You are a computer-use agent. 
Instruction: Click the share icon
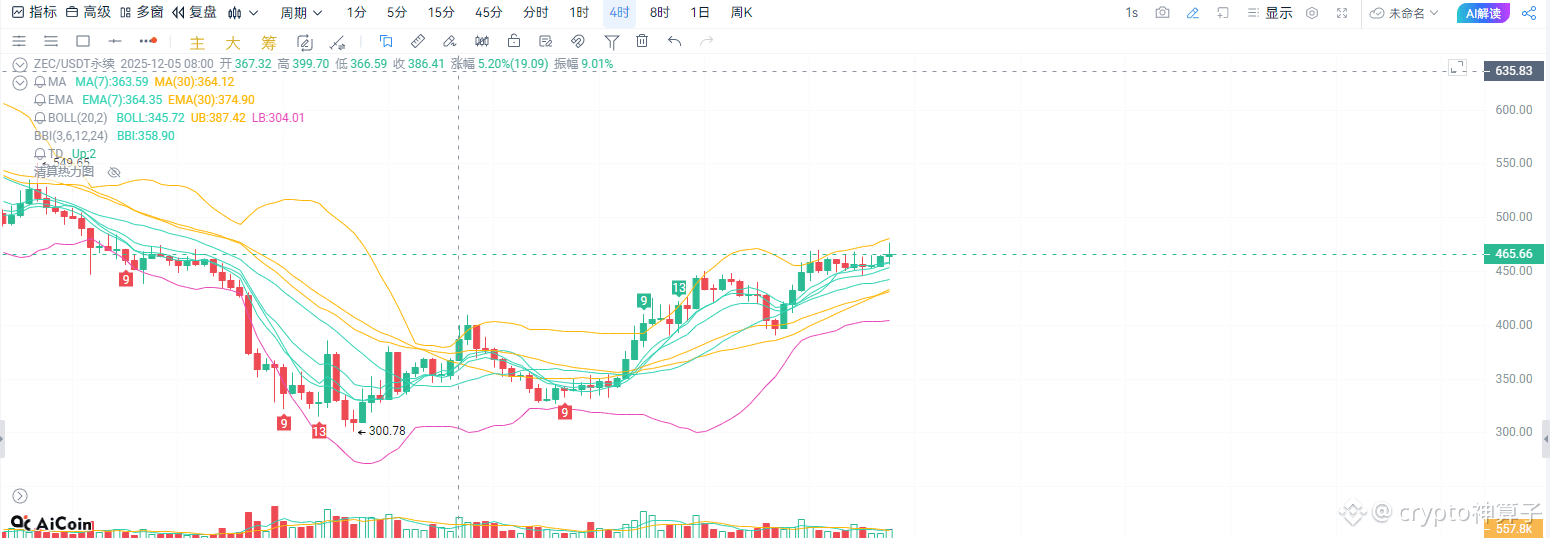pyautogui.click(x=1528, y=13)
